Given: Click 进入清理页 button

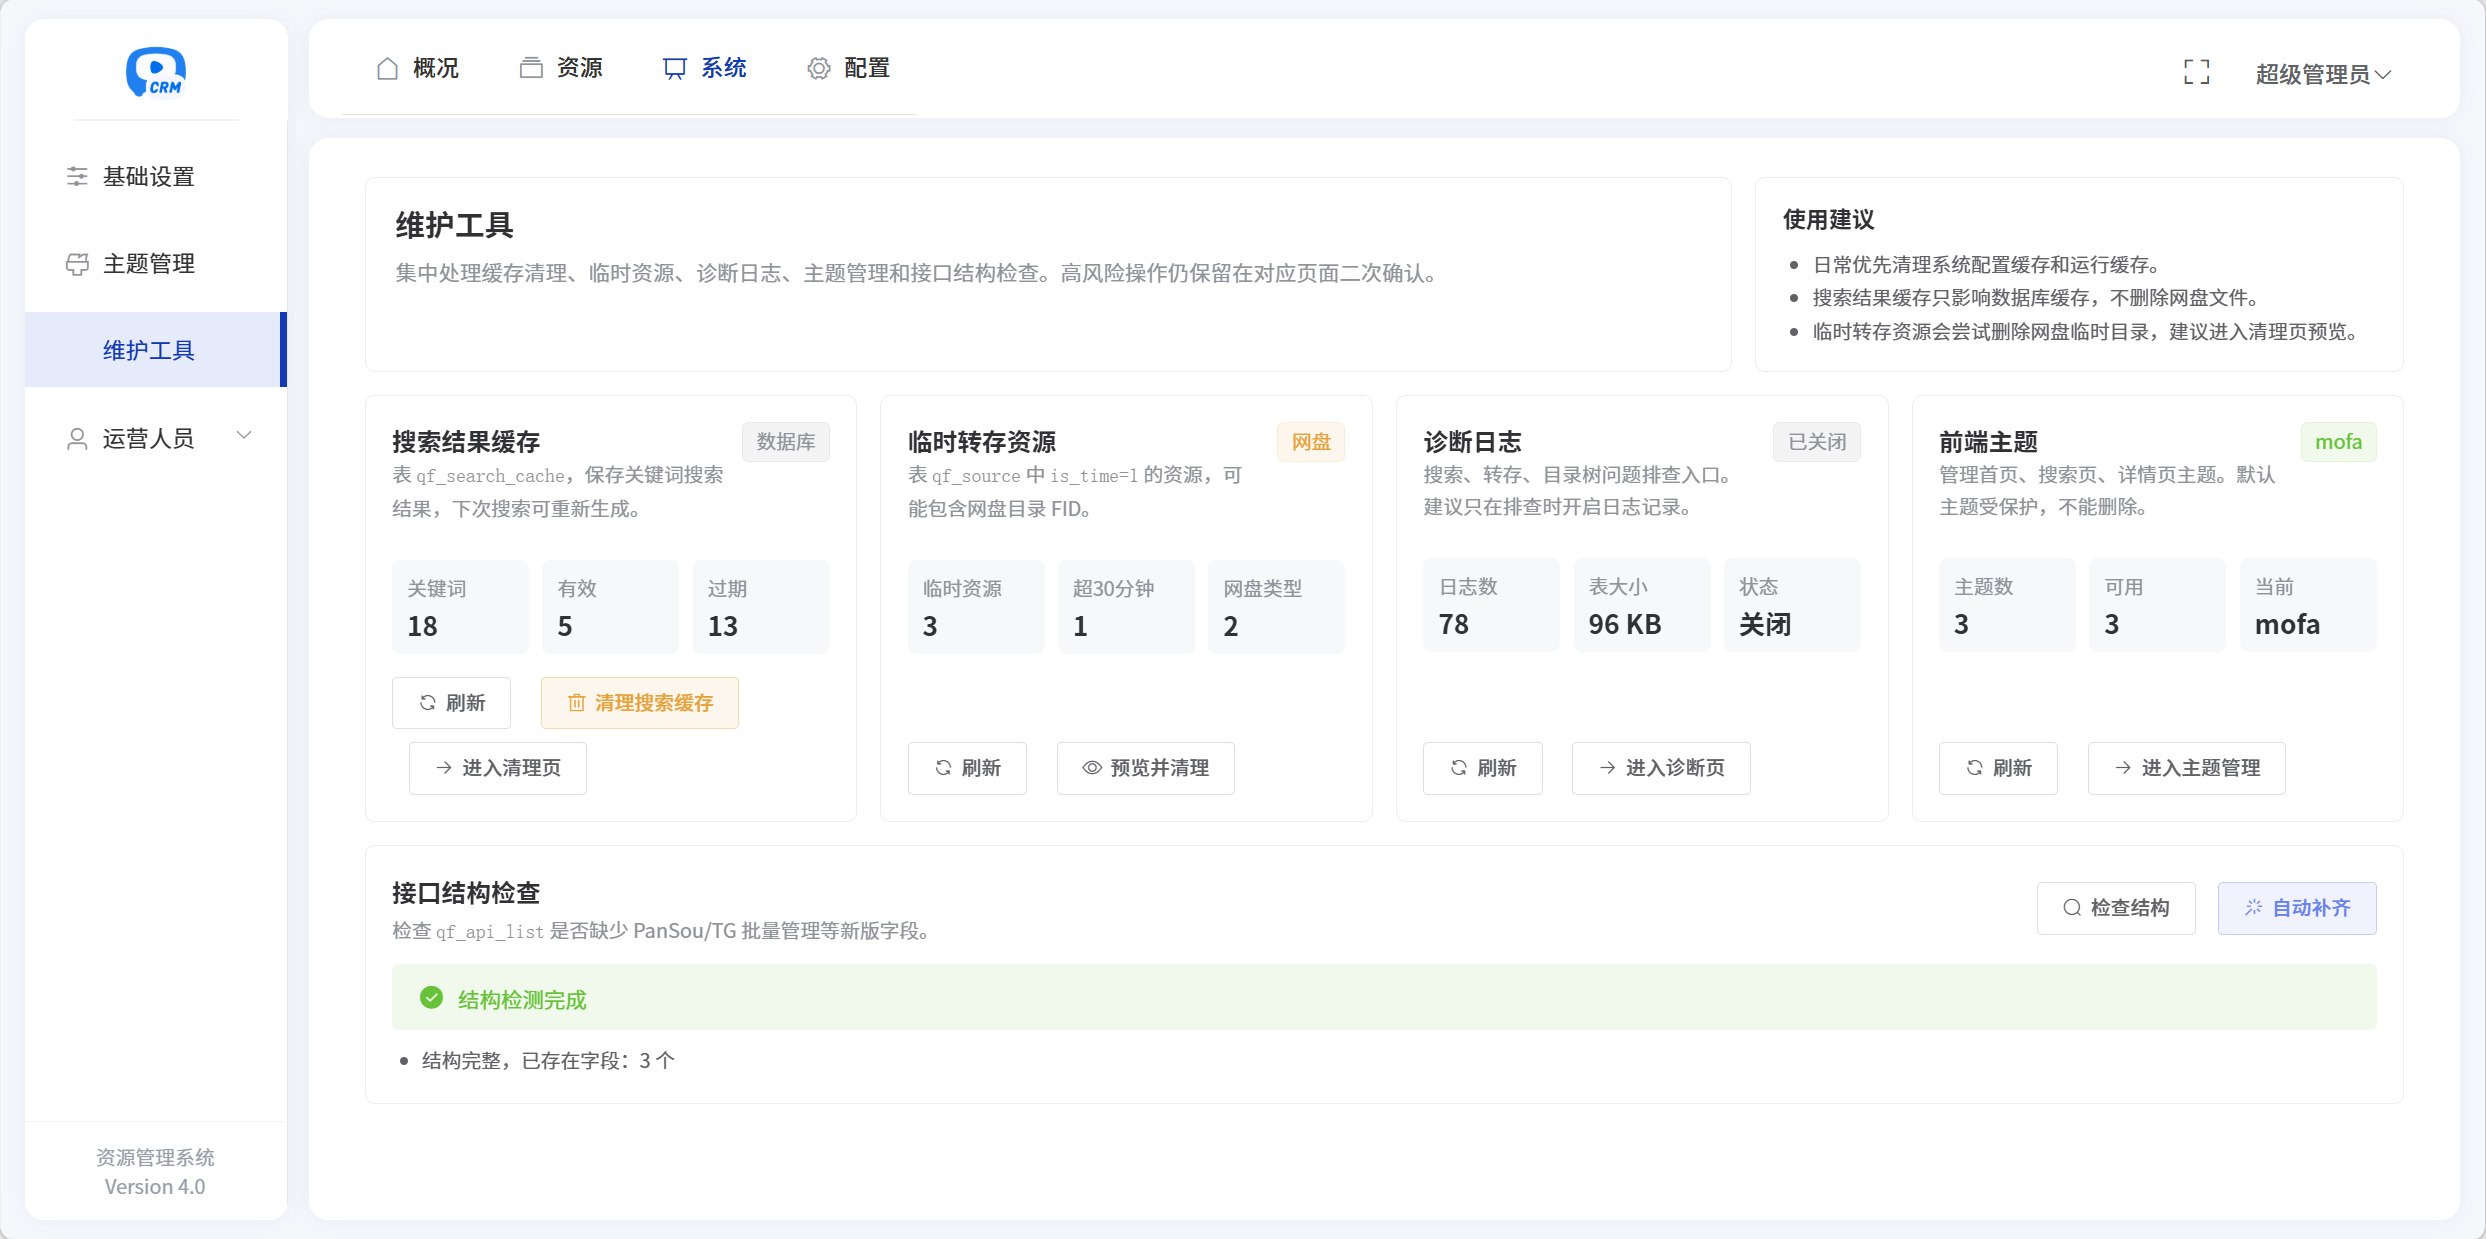Looking at the screenshot, I should [x=498, y=768].
